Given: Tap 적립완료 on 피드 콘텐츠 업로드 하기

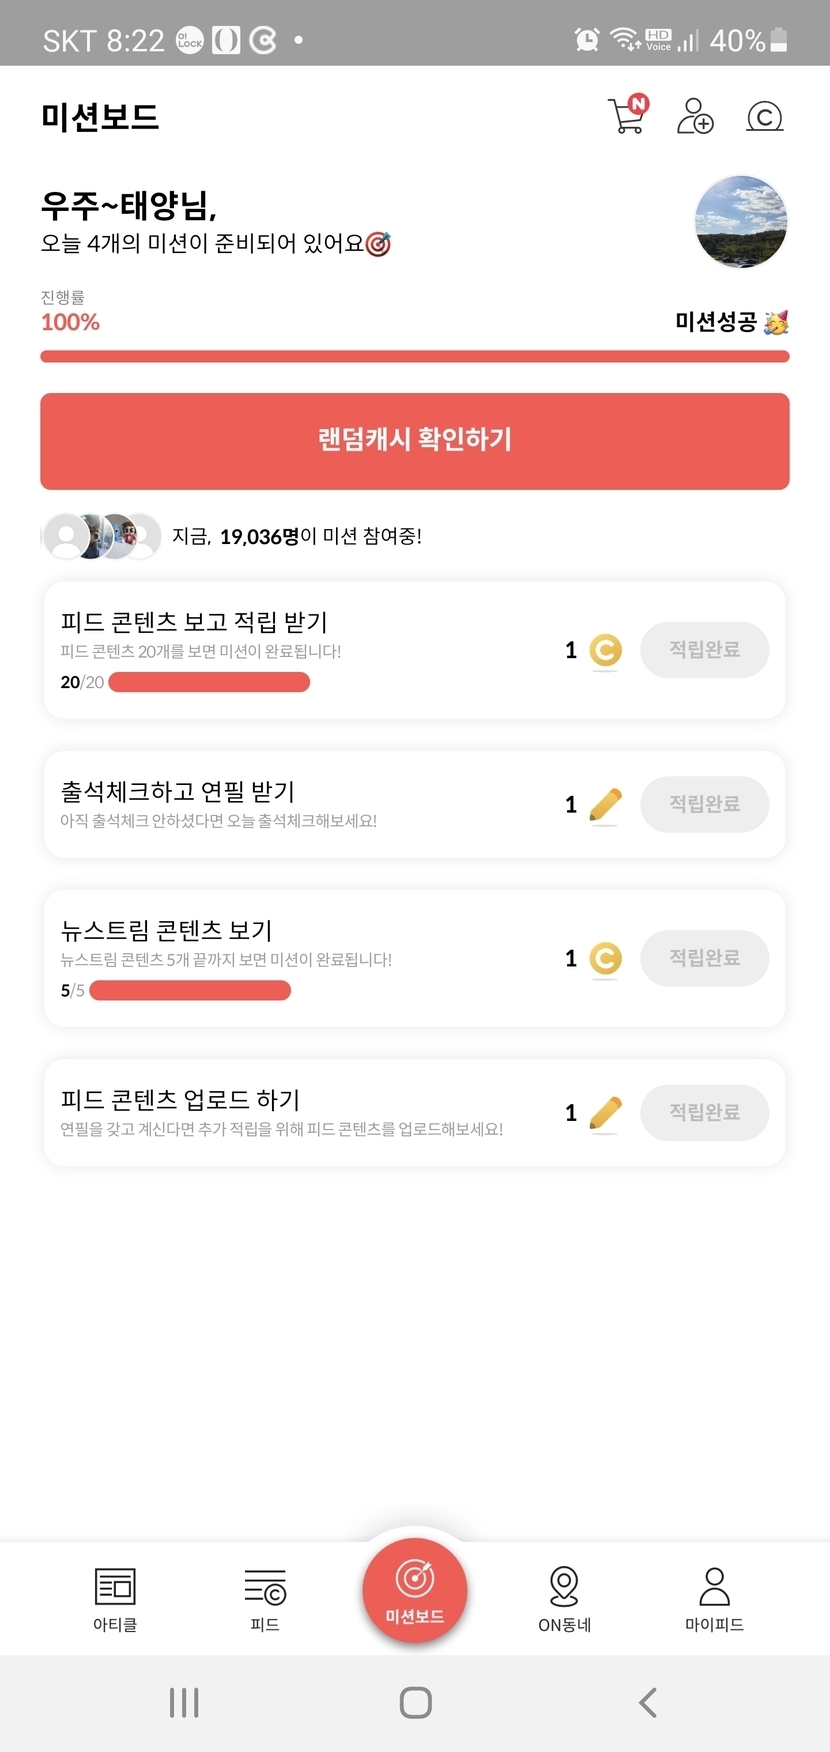Looking at the screenshot, I should pos(704,1112).
